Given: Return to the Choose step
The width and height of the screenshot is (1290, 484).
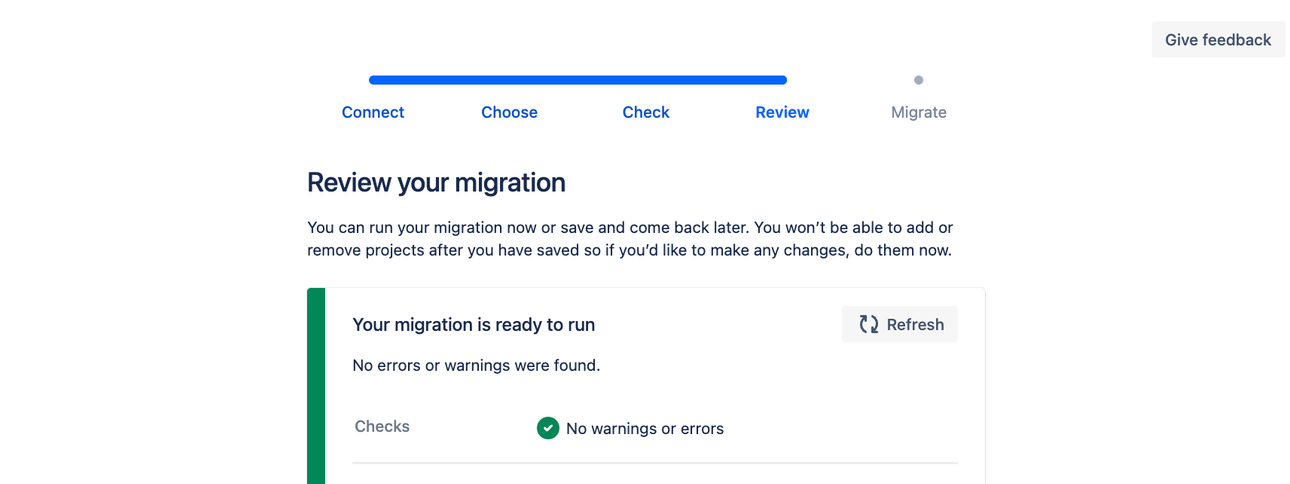Looking at the screenshot, I should coord(509,112).
